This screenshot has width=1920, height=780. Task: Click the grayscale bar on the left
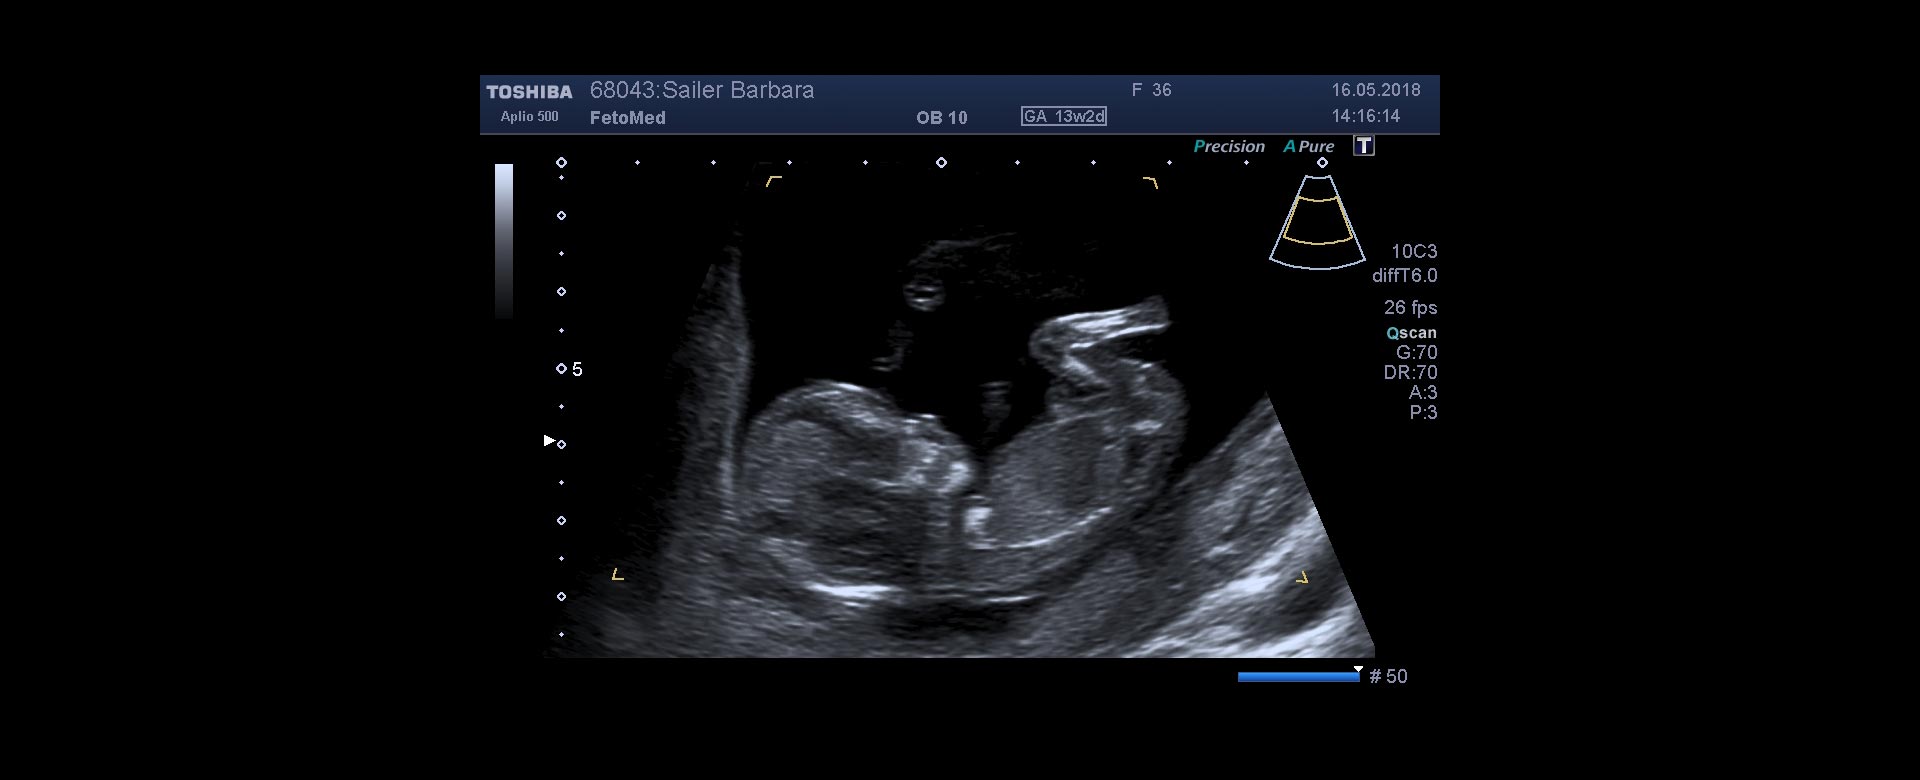(504, 240)
